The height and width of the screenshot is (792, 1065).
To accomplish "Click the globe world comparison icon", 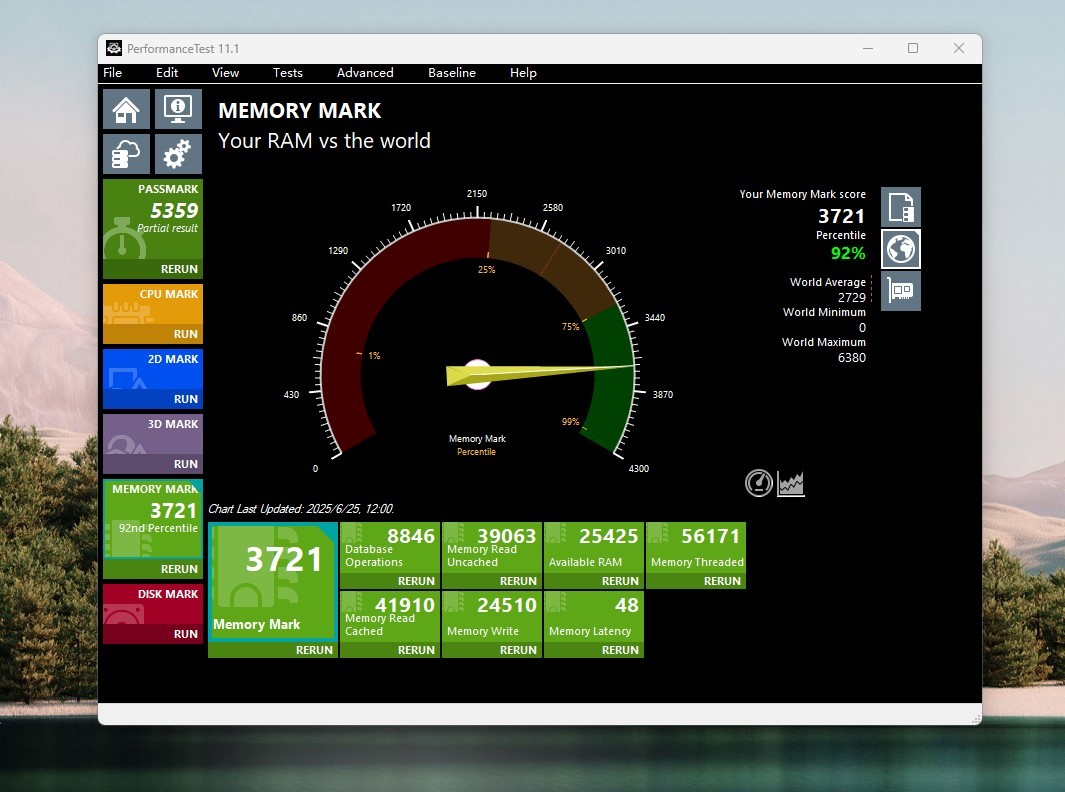I will (901, 249).
